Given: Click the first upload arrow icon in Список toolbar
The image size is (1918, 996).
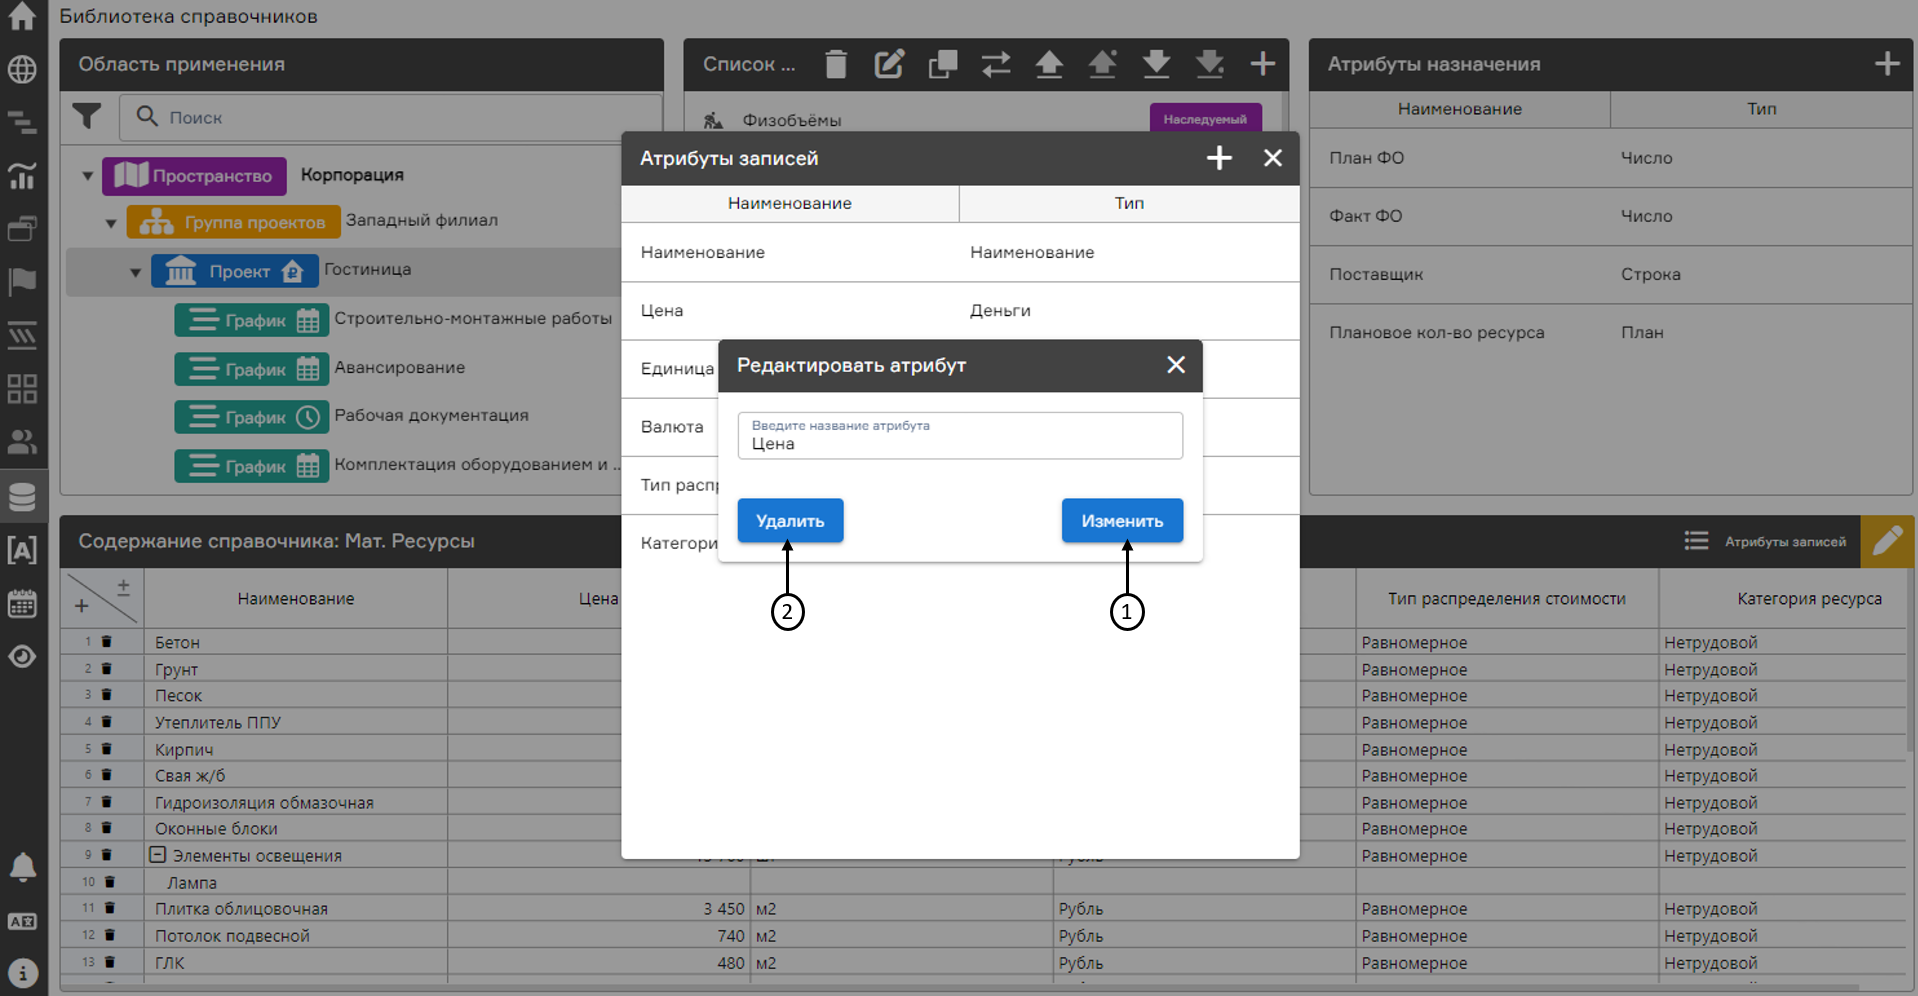Looking at the screenshot, I should coord(1049,64).
